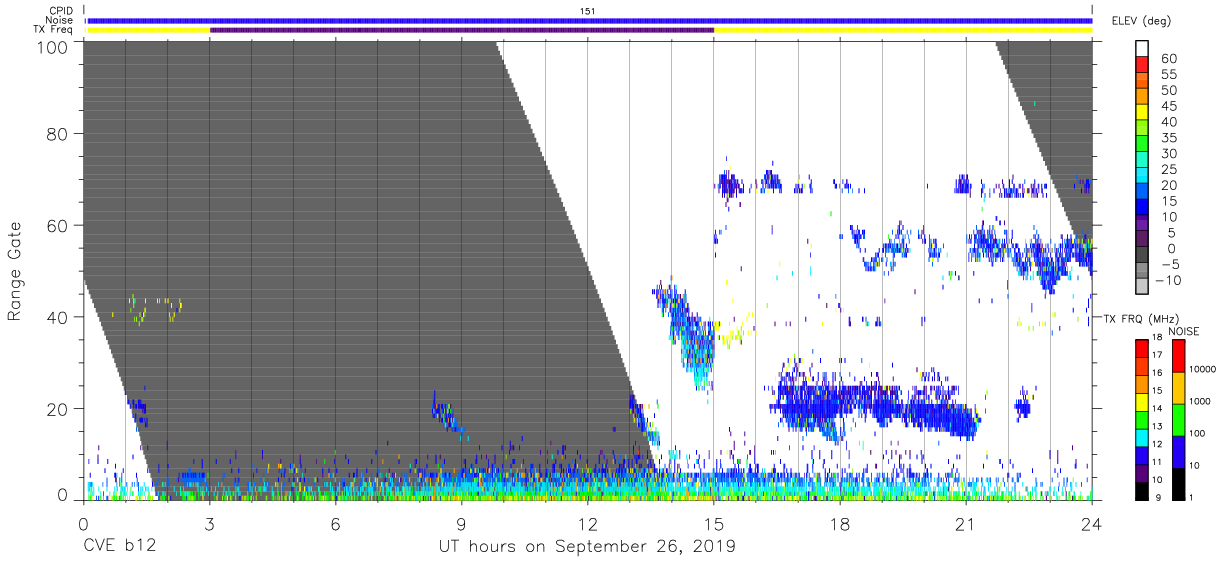Click x-axis tick label 15
The image size is (1228, 567).
[713, 523]
